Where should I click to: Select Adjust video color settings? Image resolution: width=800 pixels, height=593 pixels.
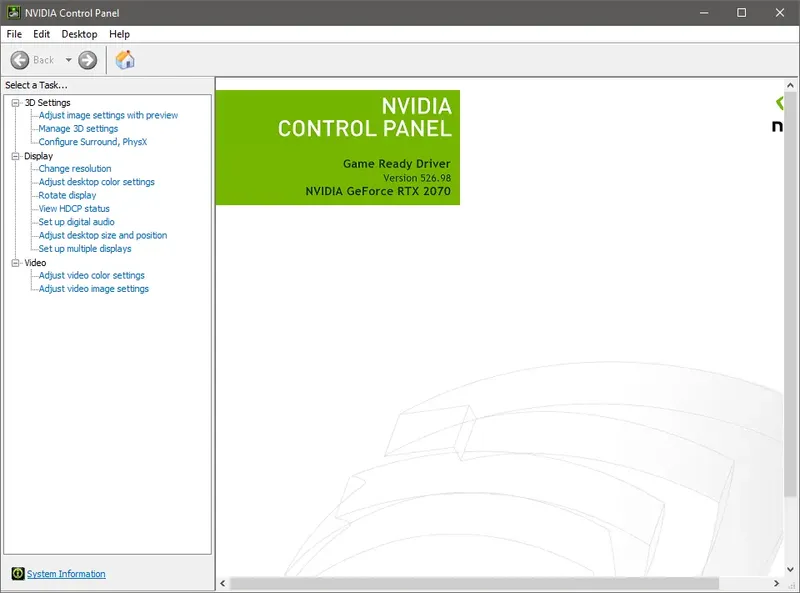[x=92, y=275]
